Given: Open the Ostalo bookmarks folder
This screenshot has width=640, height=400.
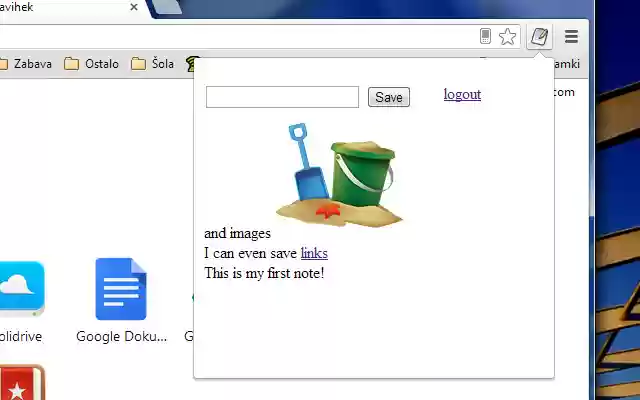Looking at the screenshot, I should point(91,64).
